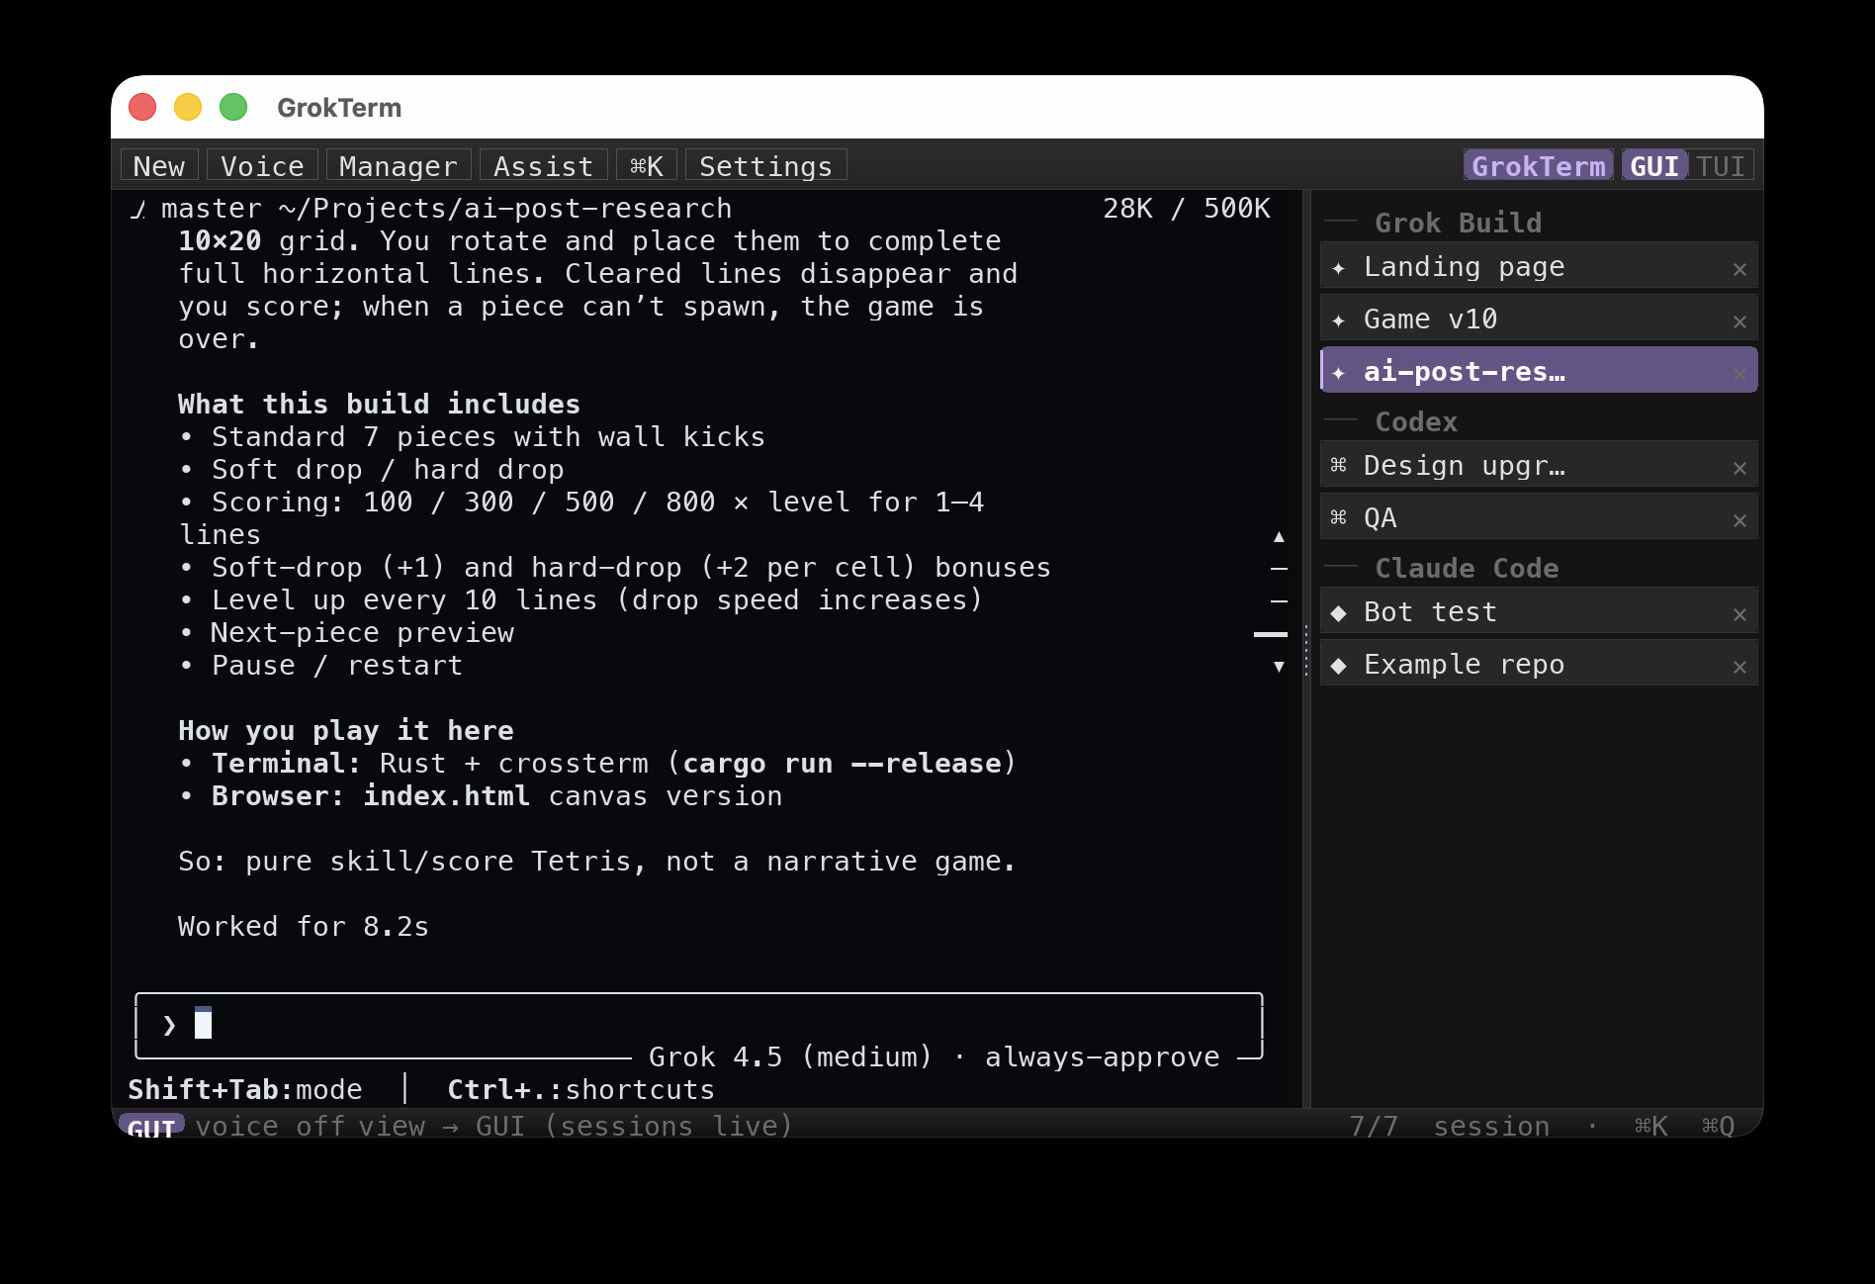Screen dimensions: 1875x1284
Task: Open the QA Codex session
Action: tap(1538, 517)
